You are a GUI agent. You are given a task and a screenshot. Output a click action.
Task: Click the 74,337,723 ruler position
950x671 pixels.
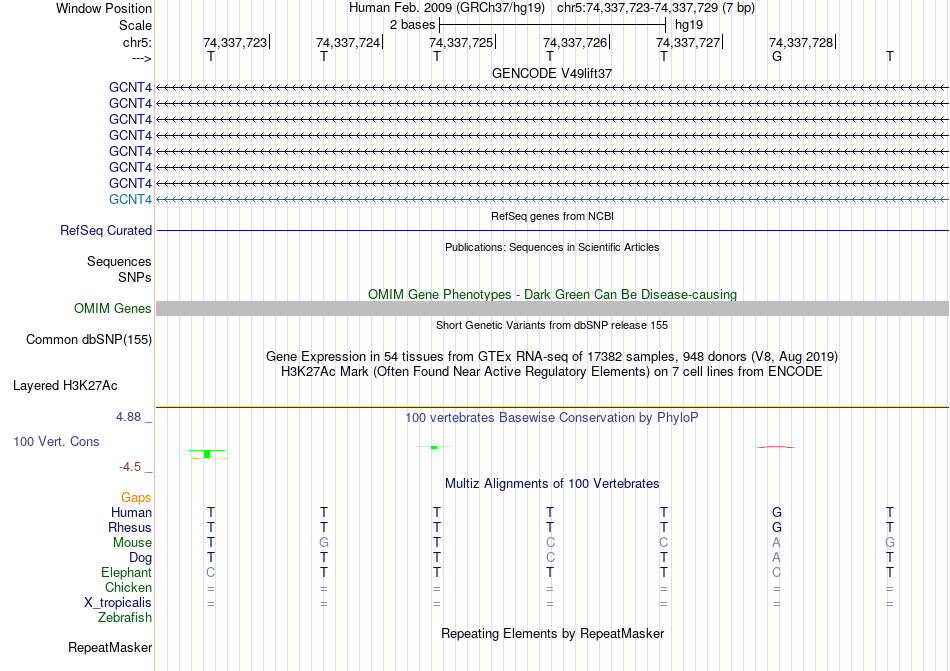[235, 42]
